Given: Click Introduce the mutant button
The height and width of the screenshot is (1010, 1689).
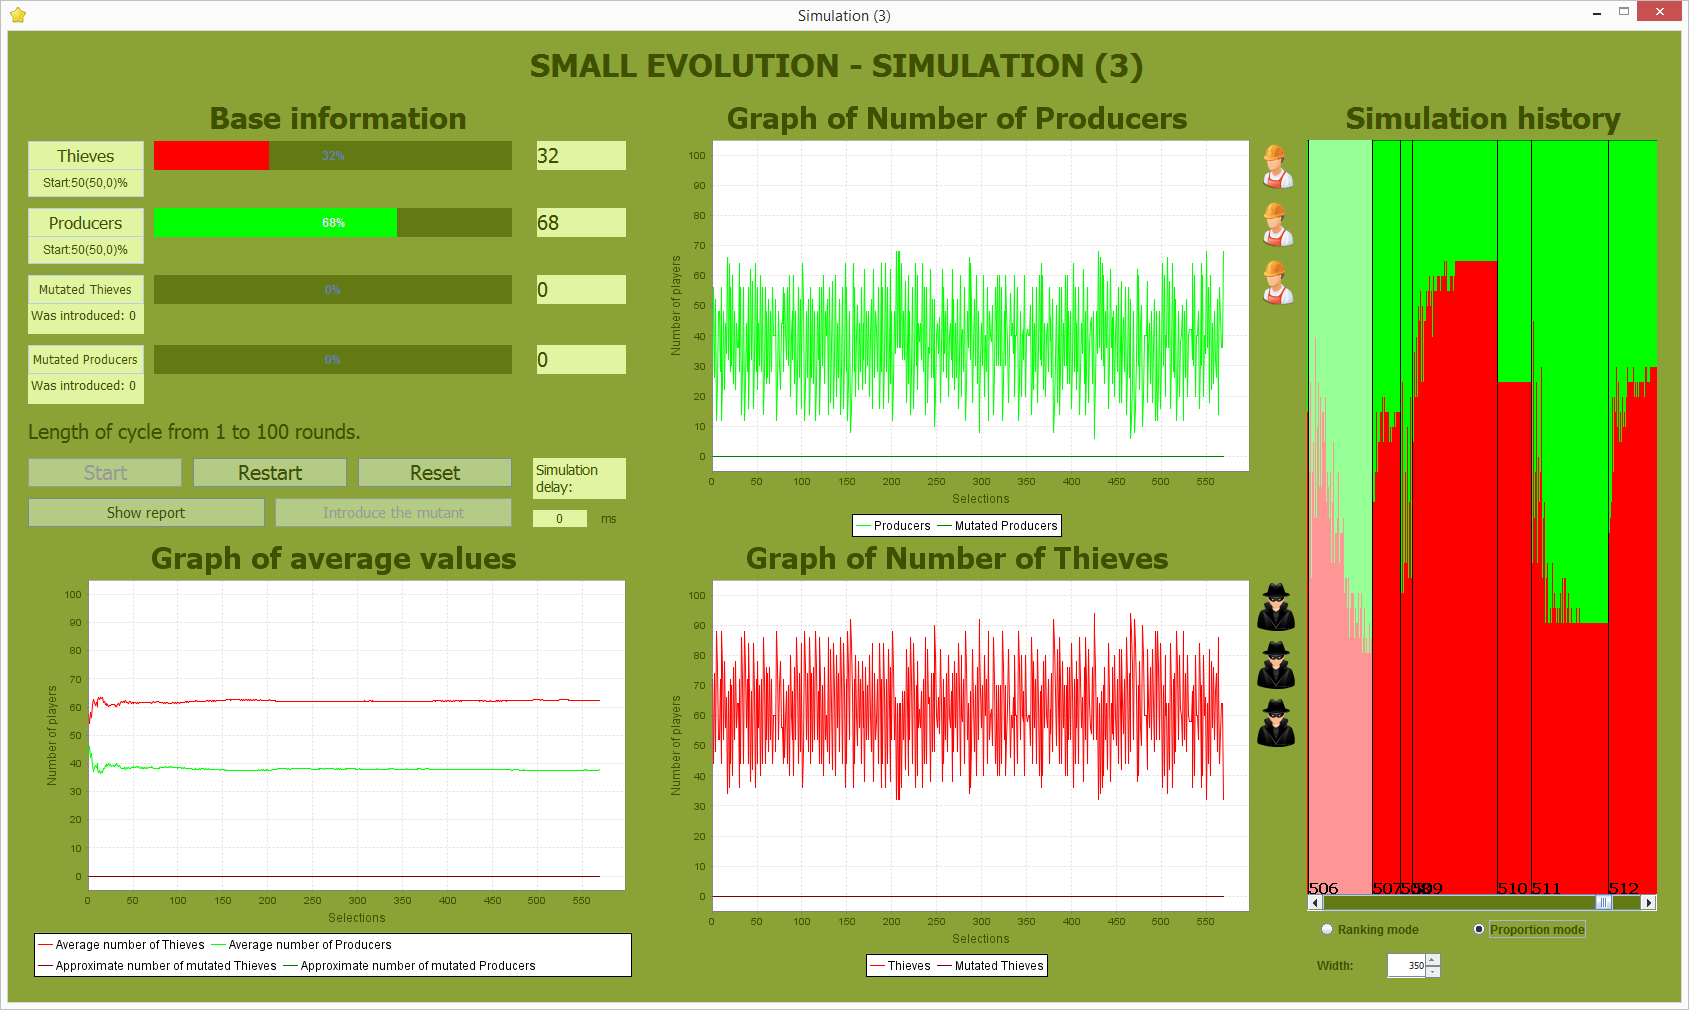Looking at the screenshot, I should tap(393, 513).
